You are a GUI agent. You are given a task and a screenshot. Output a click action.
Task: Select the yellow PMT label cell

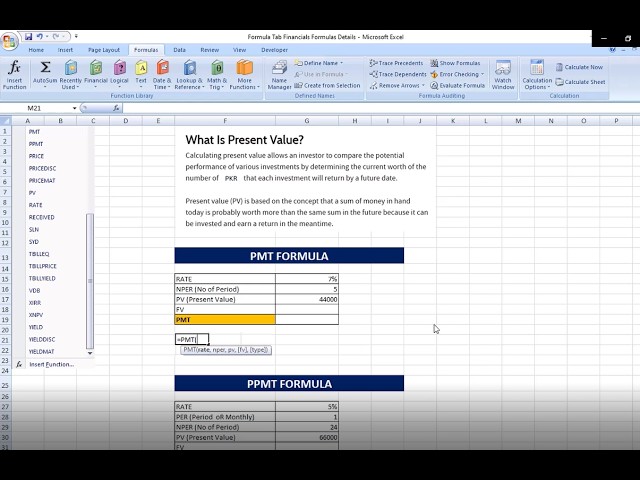tap(225, 320)
